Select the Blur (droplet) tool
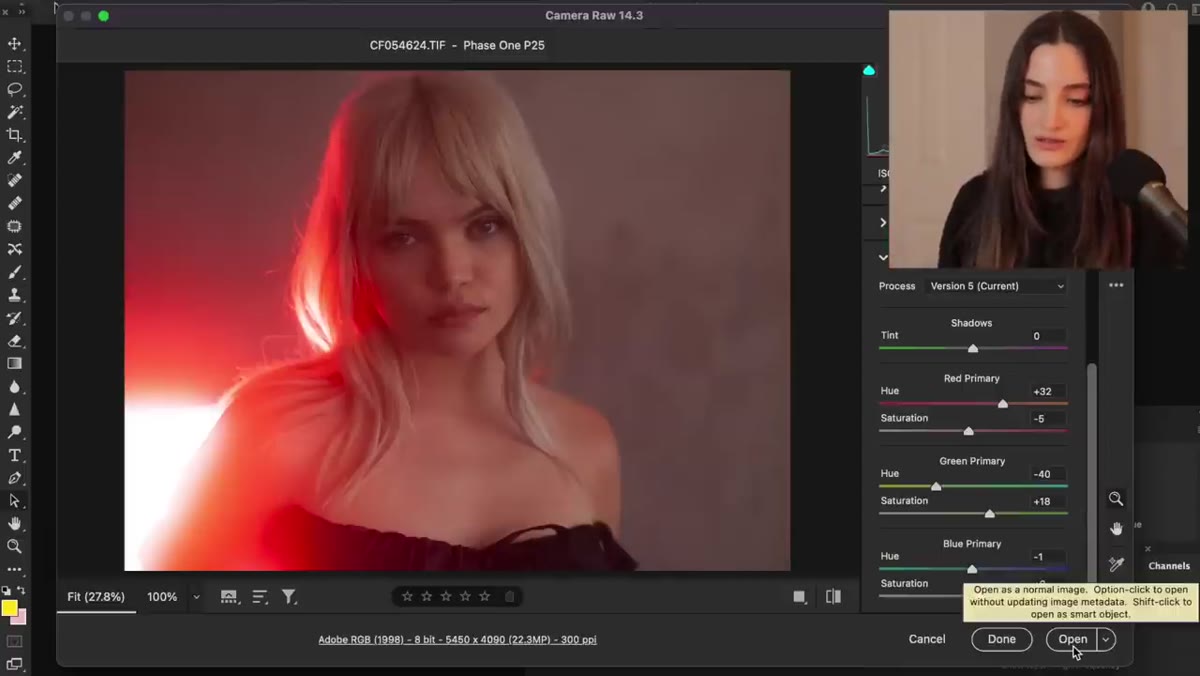The width and height of the screenshot is (1200, 676). point(15,386)
